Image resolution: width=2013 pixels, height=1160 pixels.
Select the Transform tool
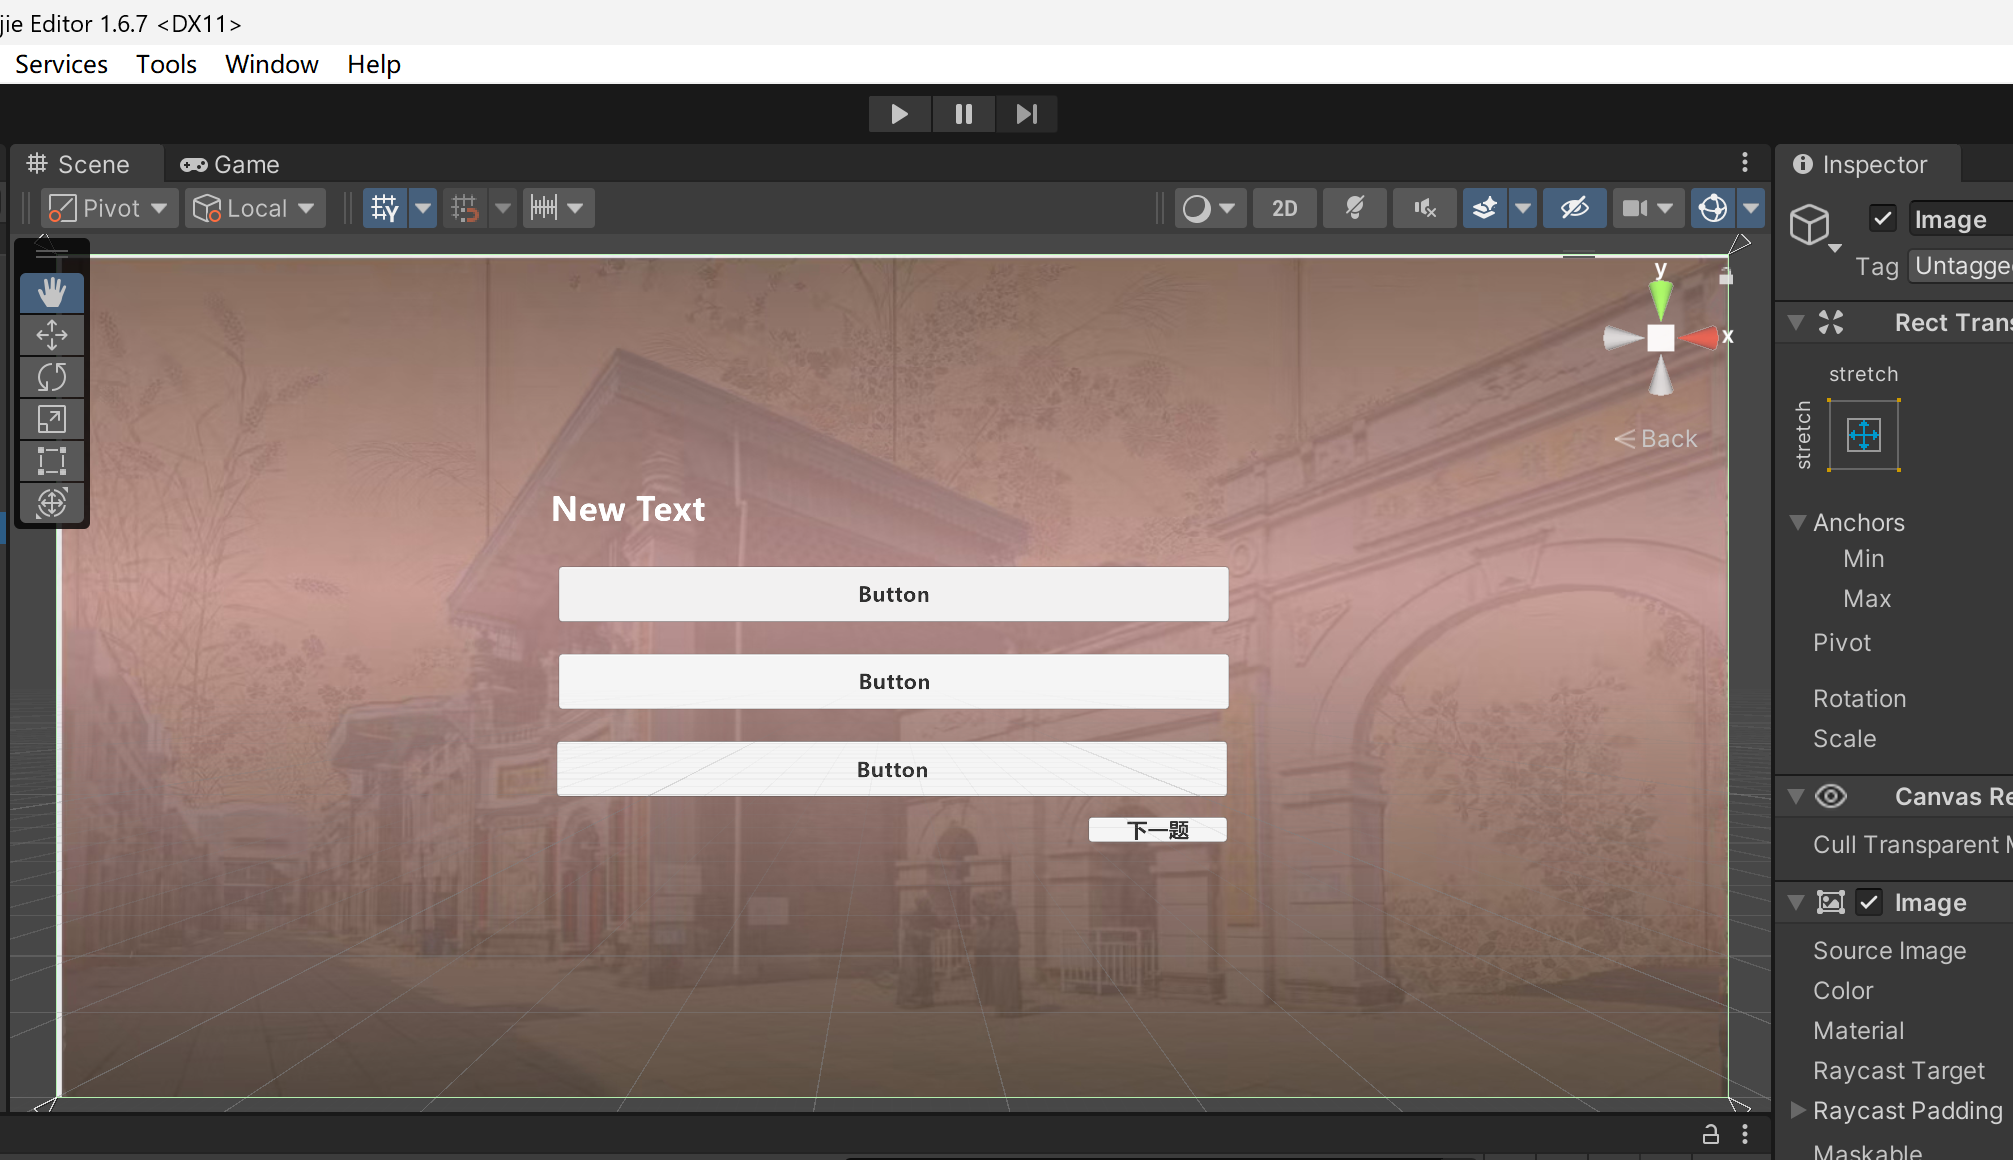52,503
